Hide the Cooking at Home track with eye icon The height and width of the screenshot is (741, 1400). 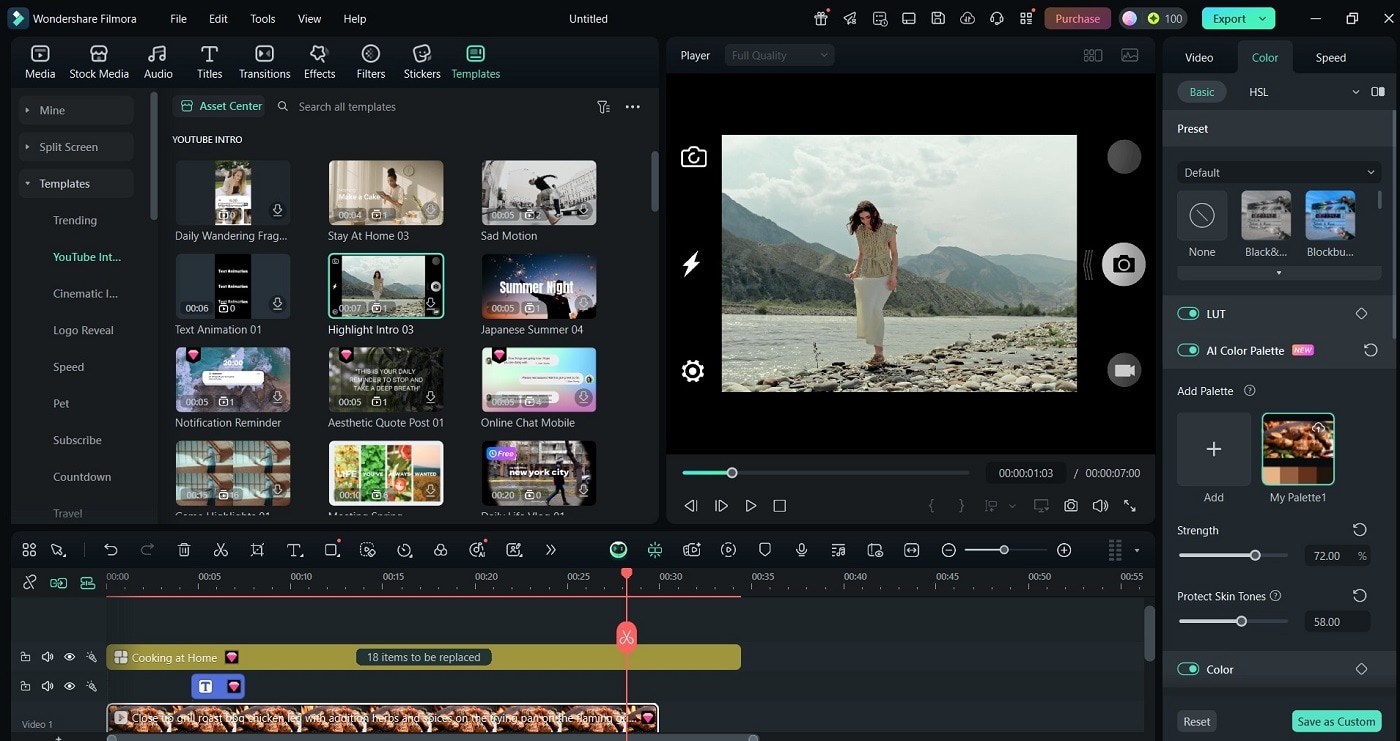[x=70, y=657]
